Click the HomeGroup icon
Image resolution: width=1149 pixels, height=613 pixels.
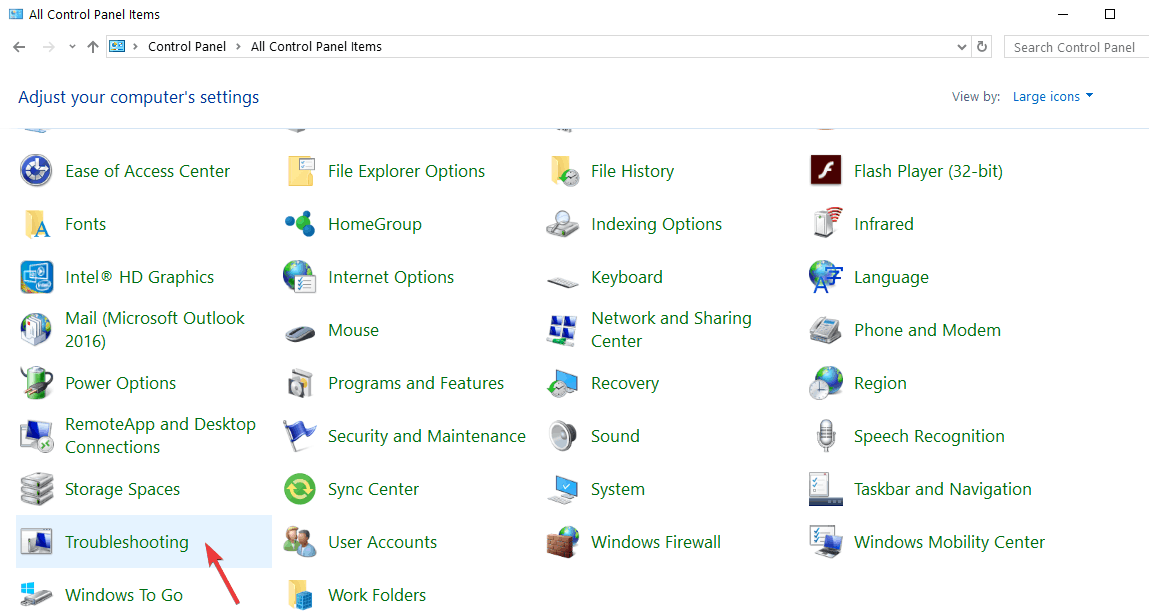300,224
